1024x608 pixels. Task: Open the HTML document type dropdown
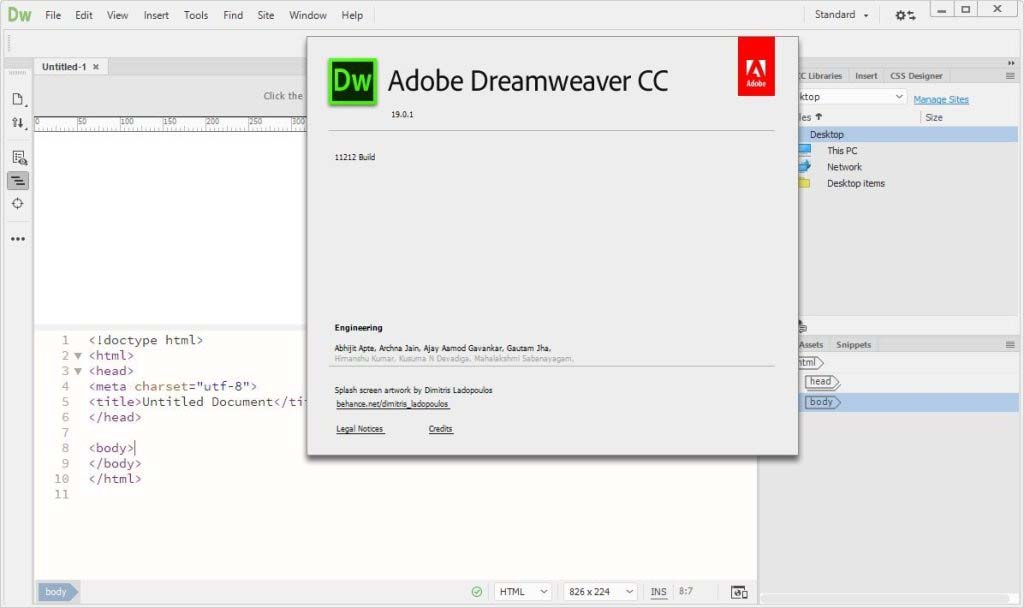click(x=523, y=592)
